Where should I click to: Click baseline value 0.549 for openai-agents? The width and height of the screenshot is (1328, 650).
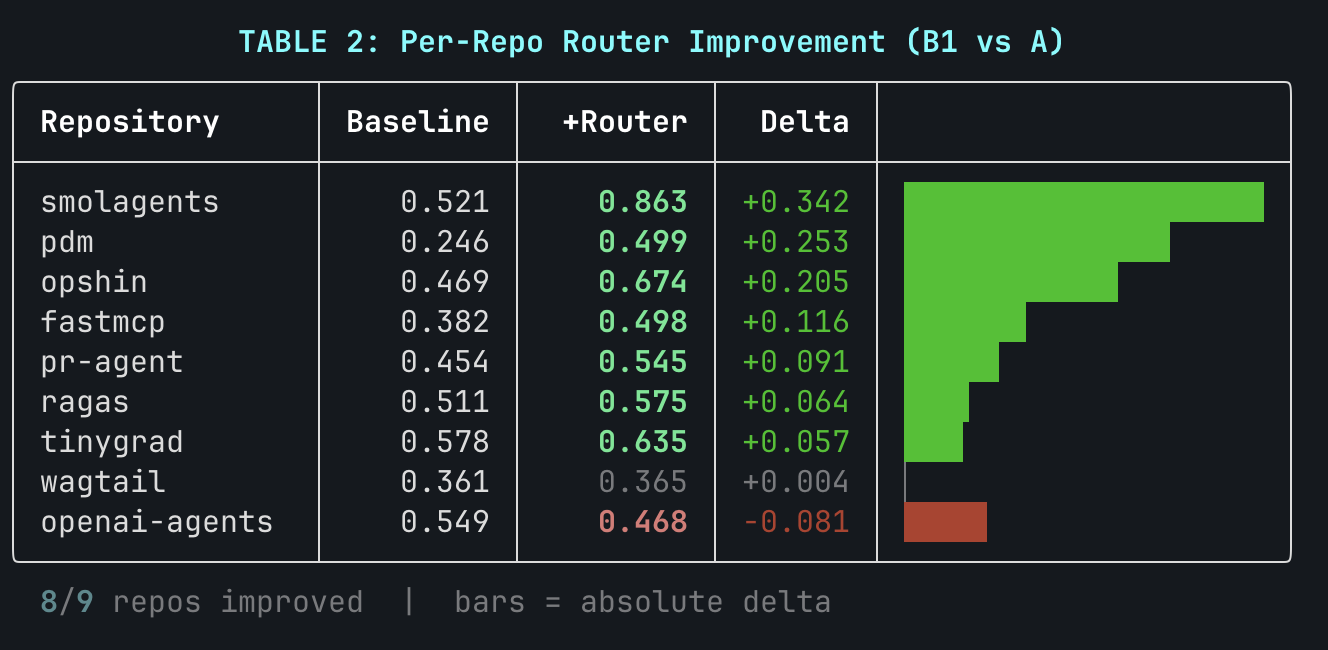[445, 522]
